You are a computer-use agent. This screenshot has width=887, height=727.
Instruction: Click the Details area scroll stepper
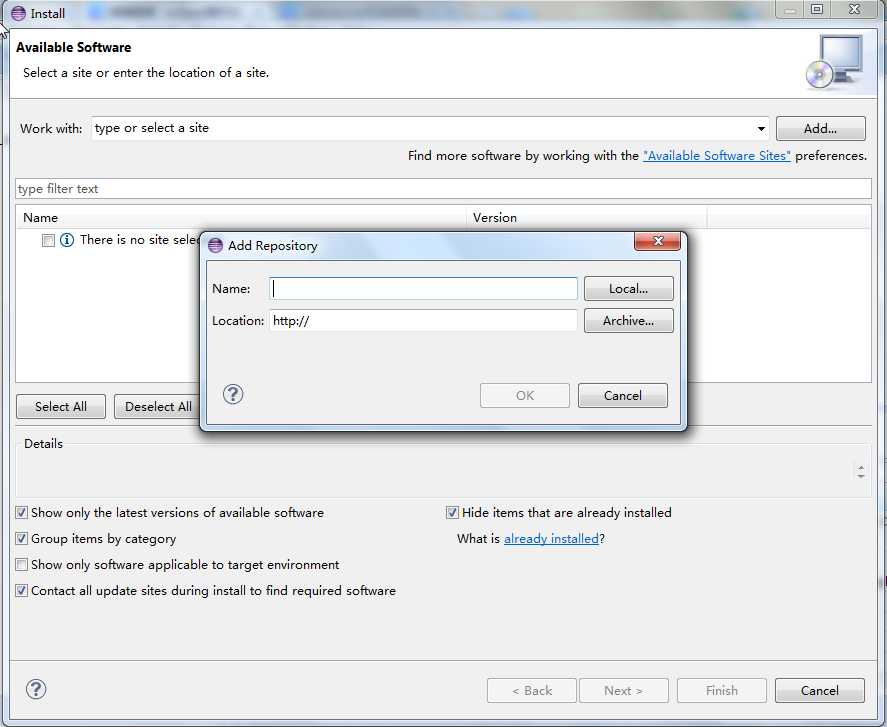click(860, 471)
